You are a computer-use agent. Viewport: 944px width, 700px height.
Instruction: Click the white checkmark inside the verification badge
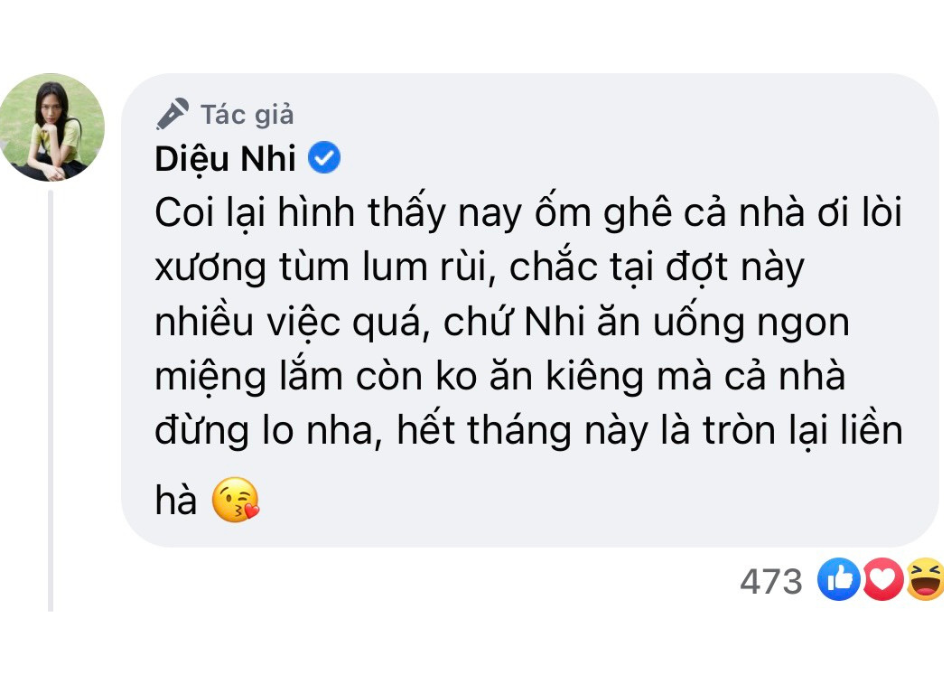coord(325,157)
